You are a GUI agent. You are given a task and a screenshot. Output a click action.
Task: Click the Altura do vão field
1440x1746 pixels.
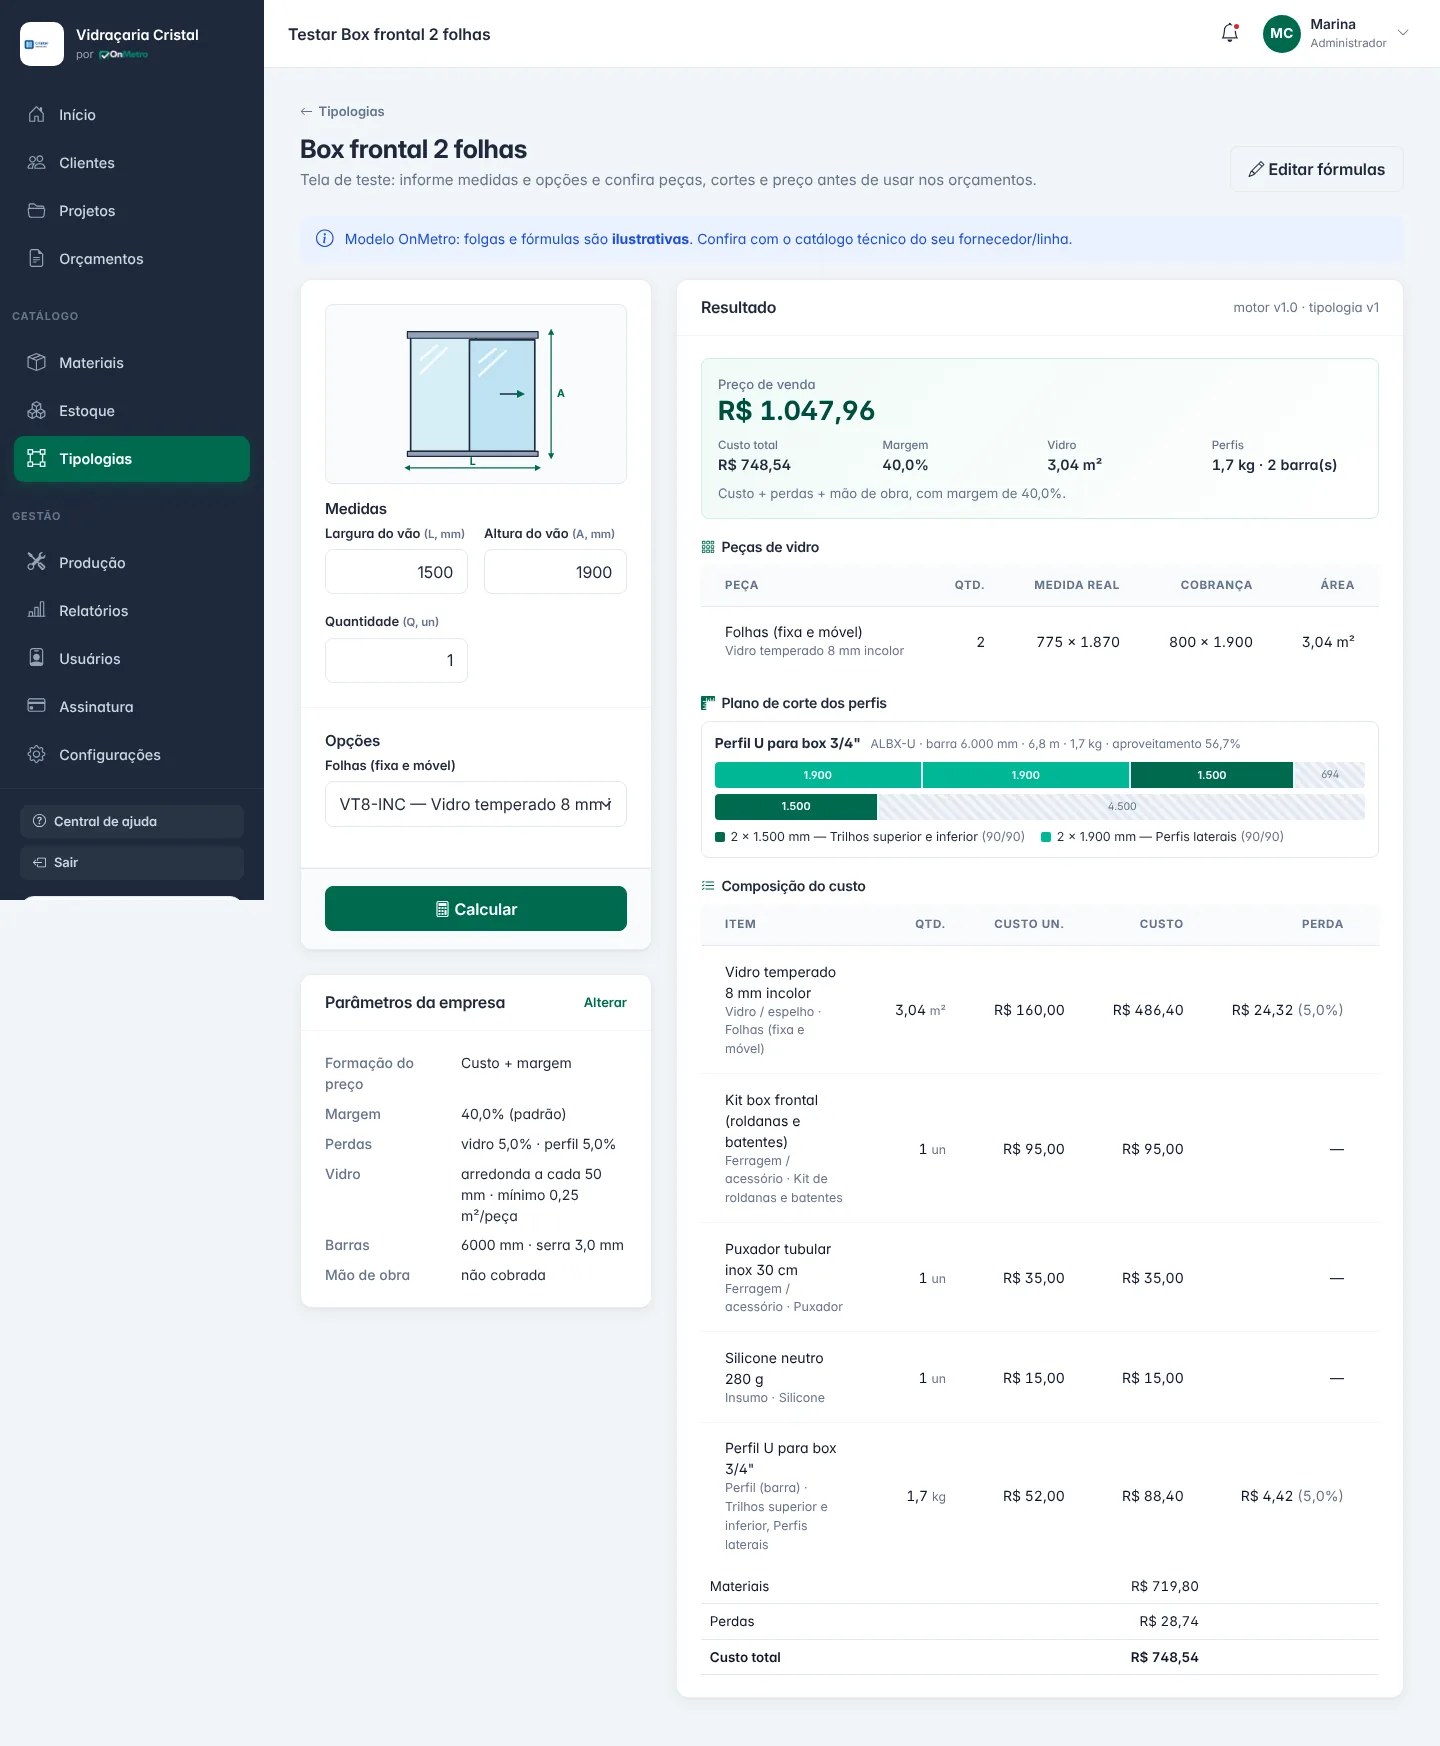point(555,572)
